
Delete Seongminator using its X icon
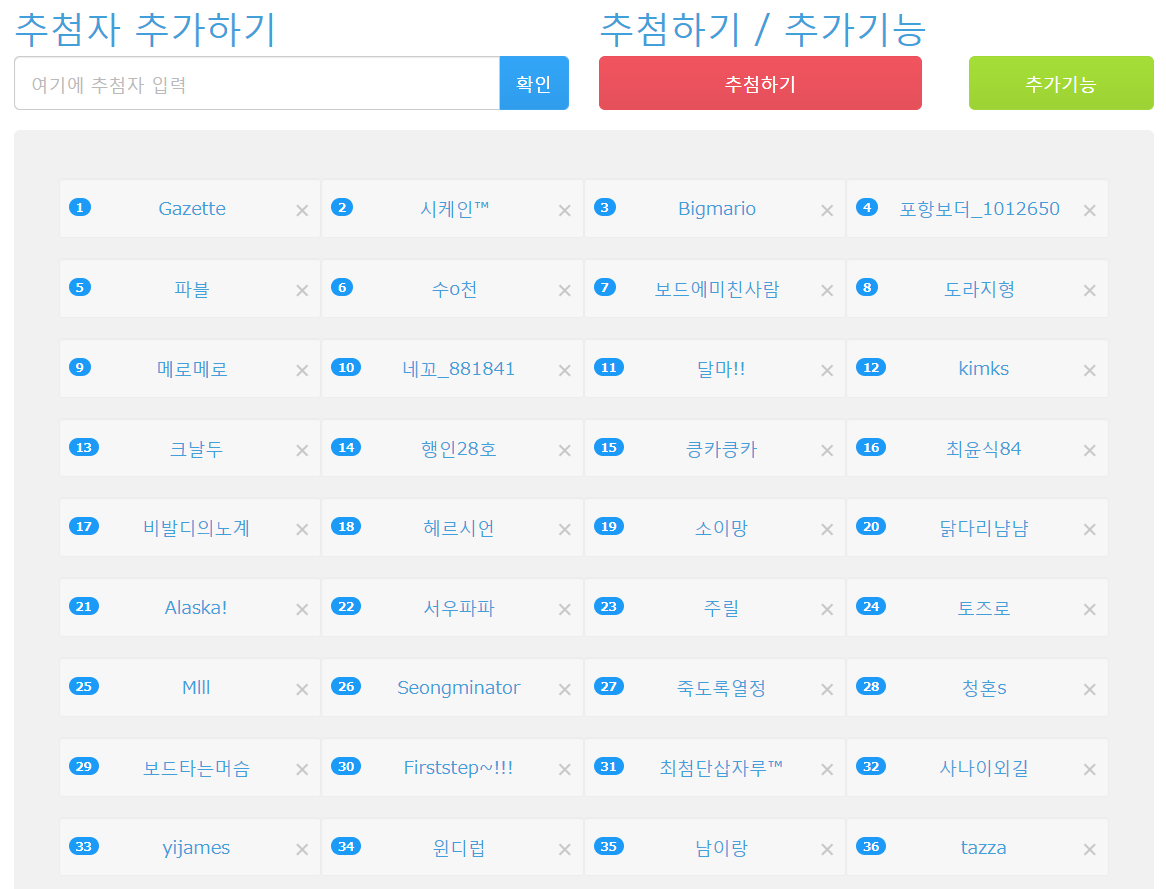click(x=564, y=690)
